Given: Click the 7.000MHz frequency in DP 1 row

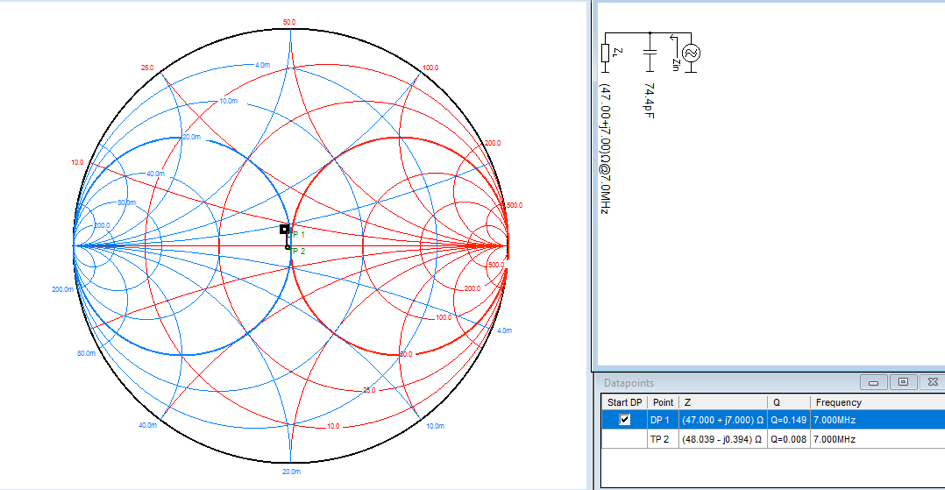Looking at the screenshot, I should [834, 419].
